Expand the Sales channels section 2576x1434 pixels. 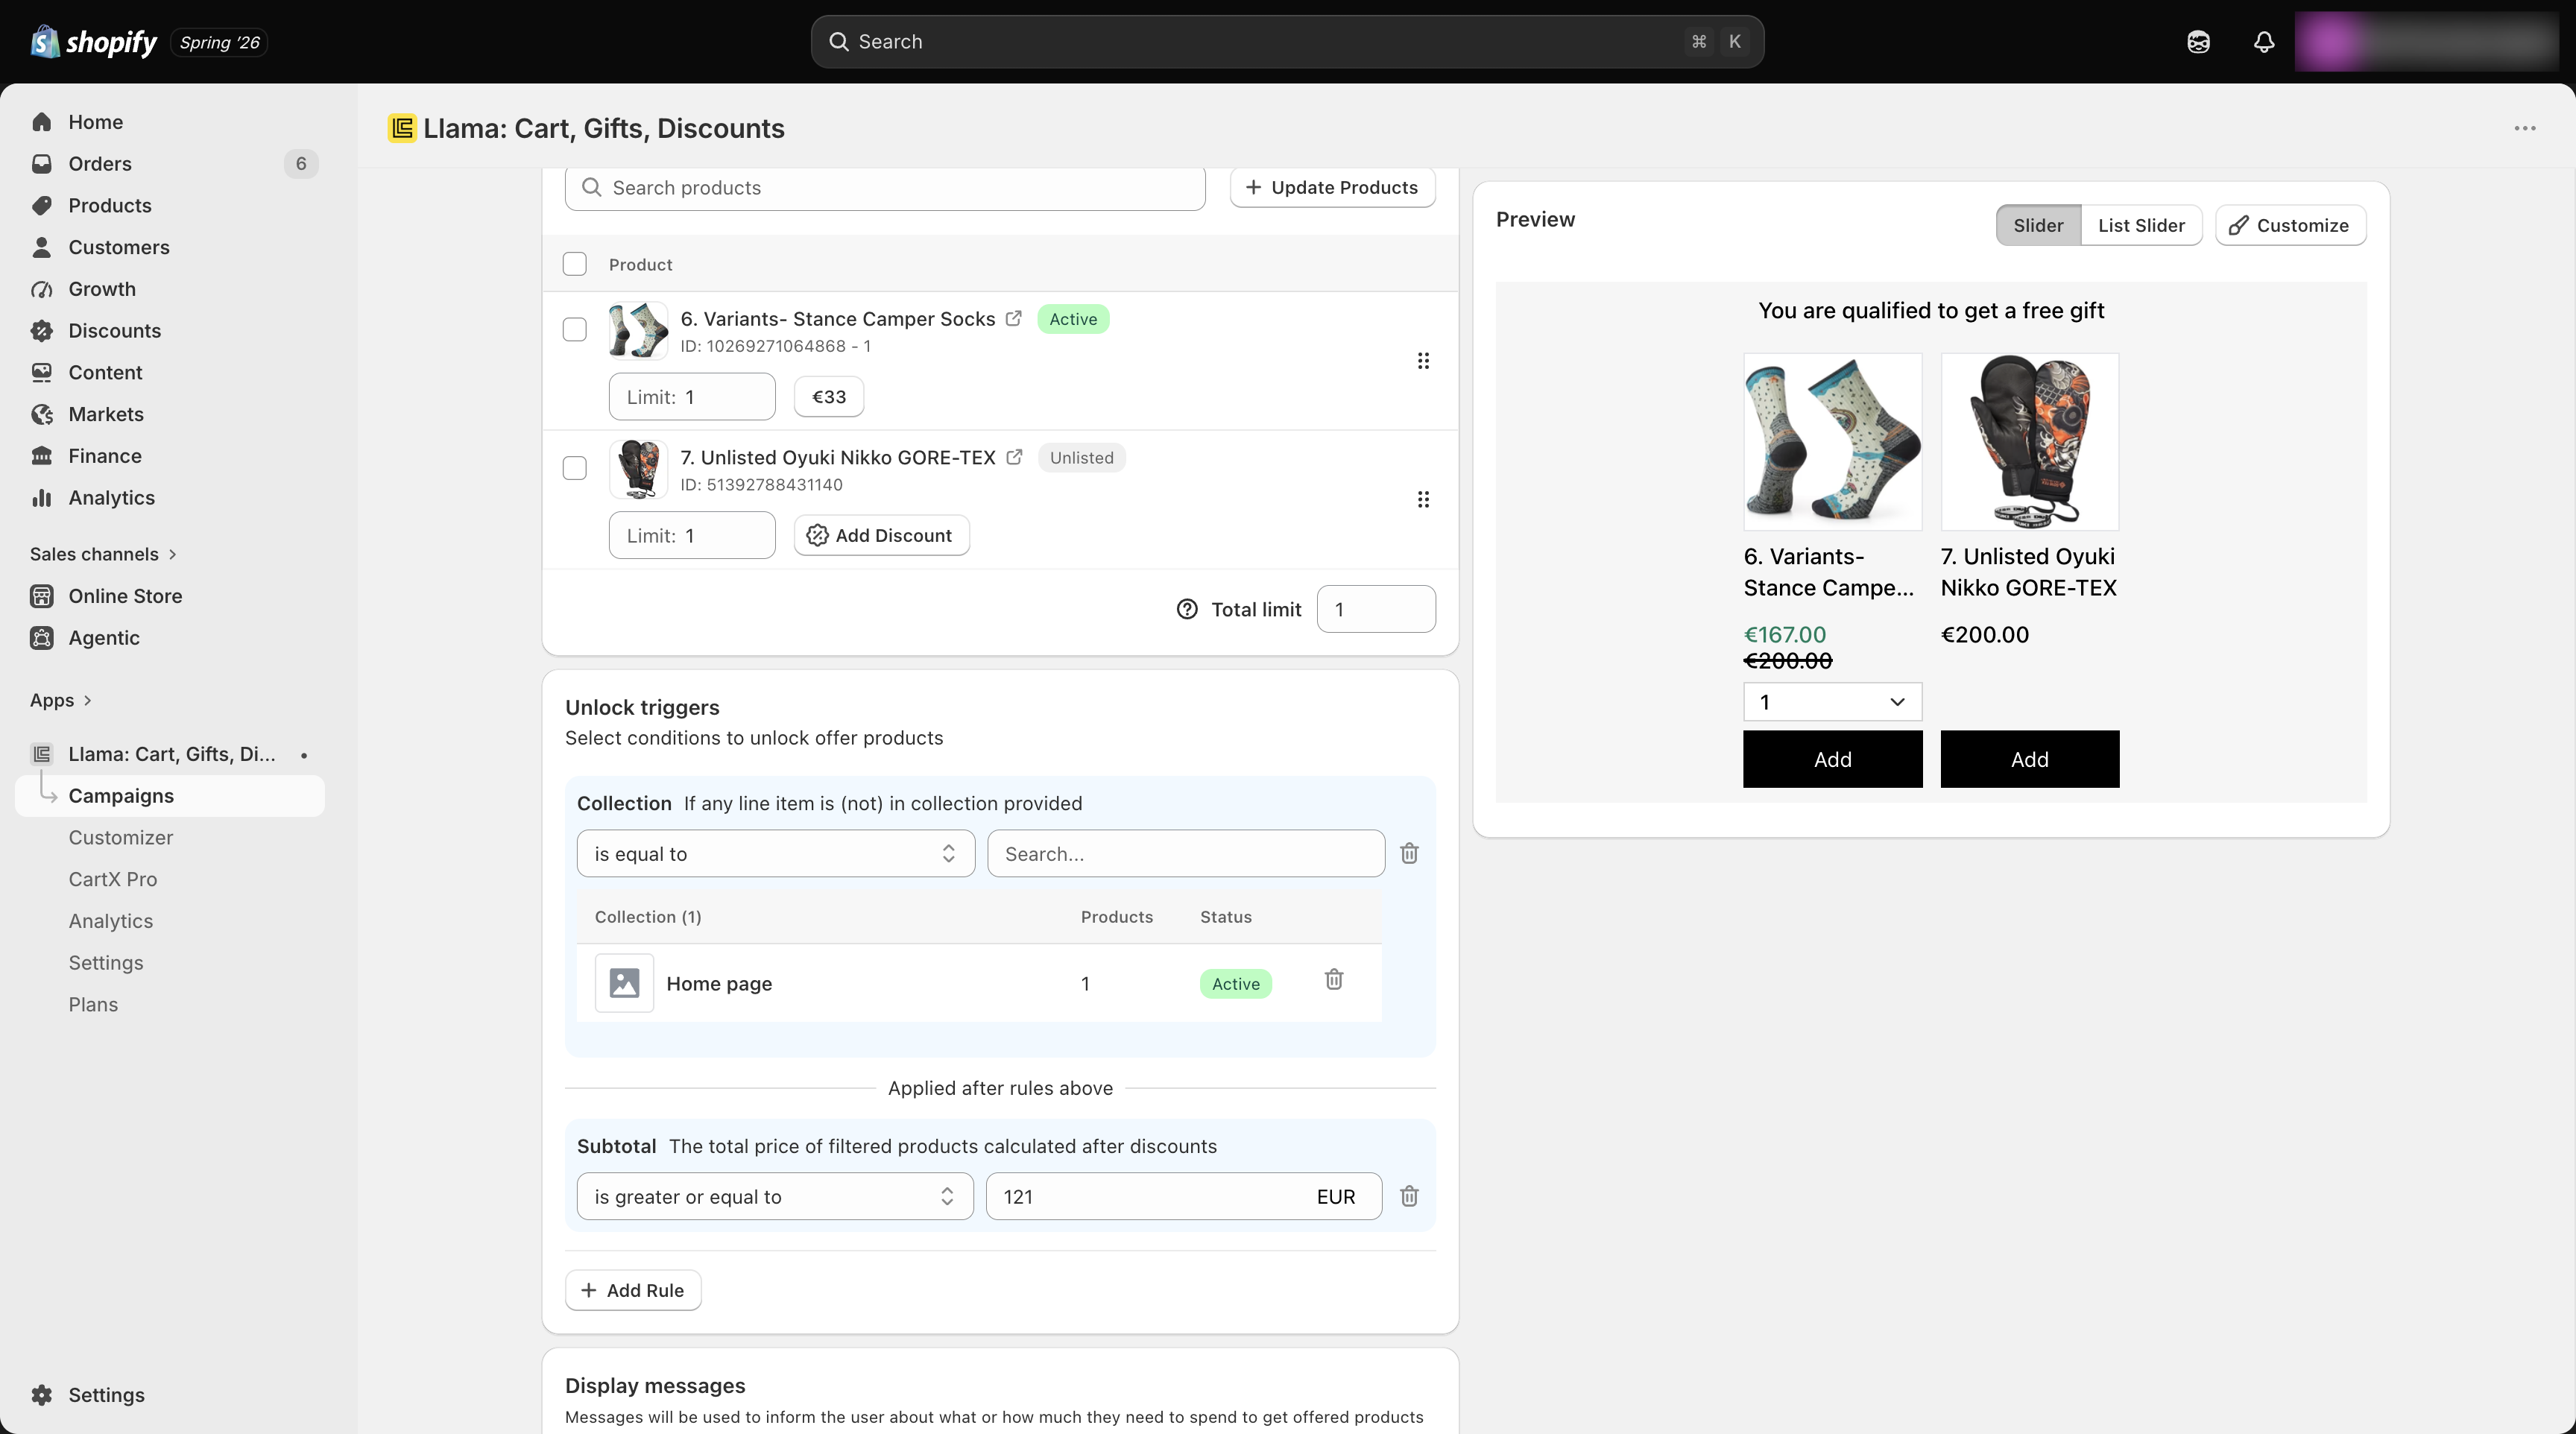(x=103, y=554)
